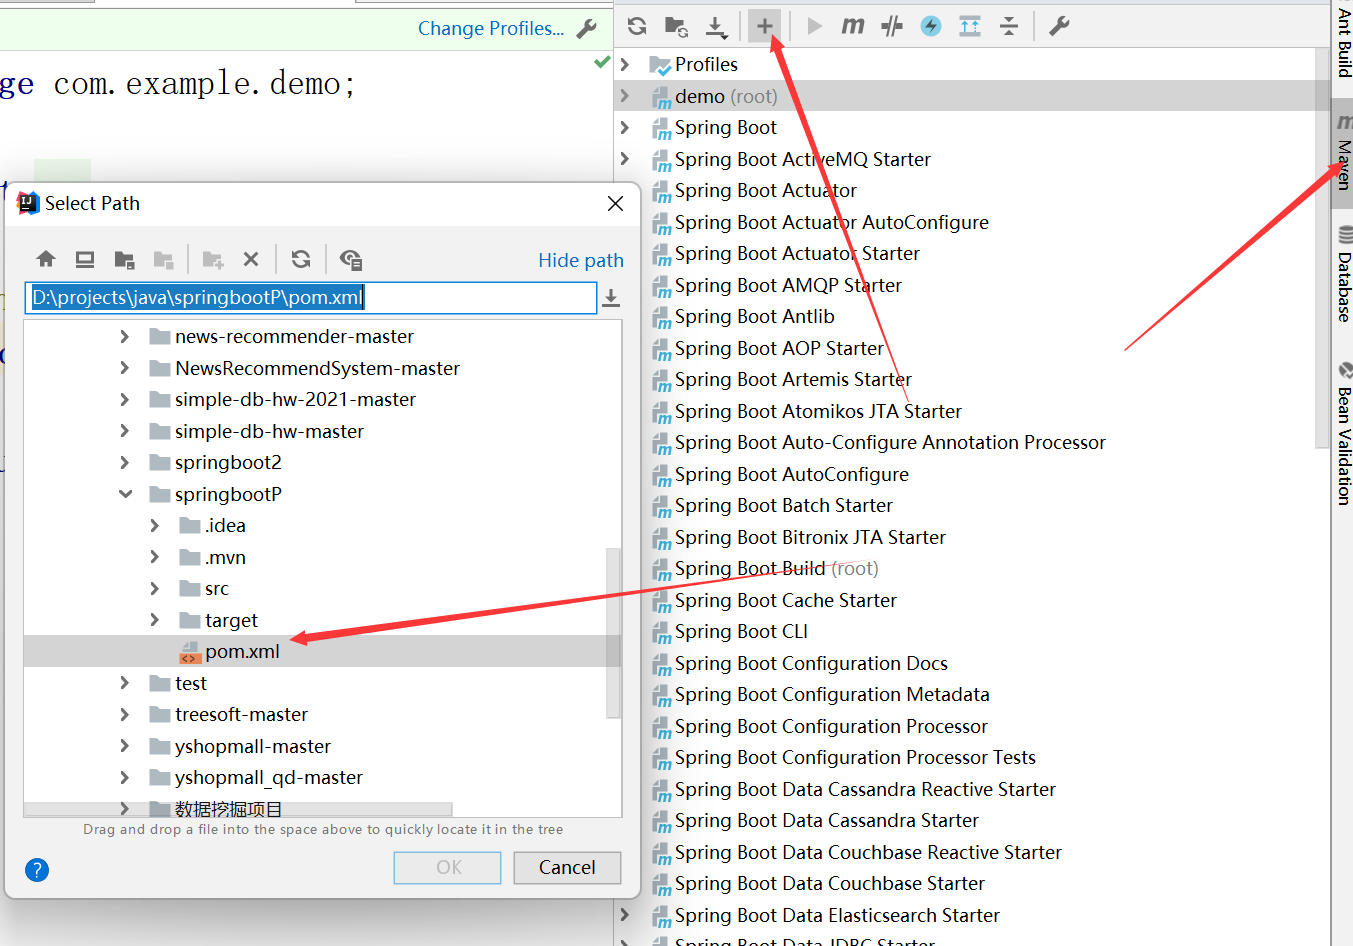The height and width of the screenshot is (946, 1353).
Task: Collapse all Maven tree nodes
Action: 1009,26
